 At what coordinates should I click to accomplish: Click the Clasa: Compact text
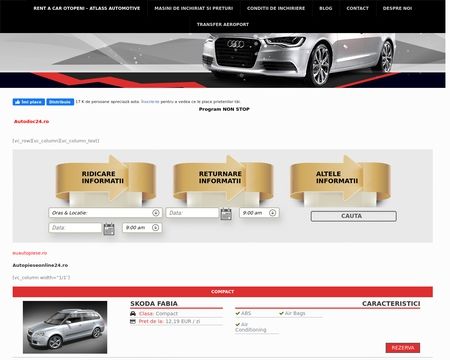(x=158, y=314)
